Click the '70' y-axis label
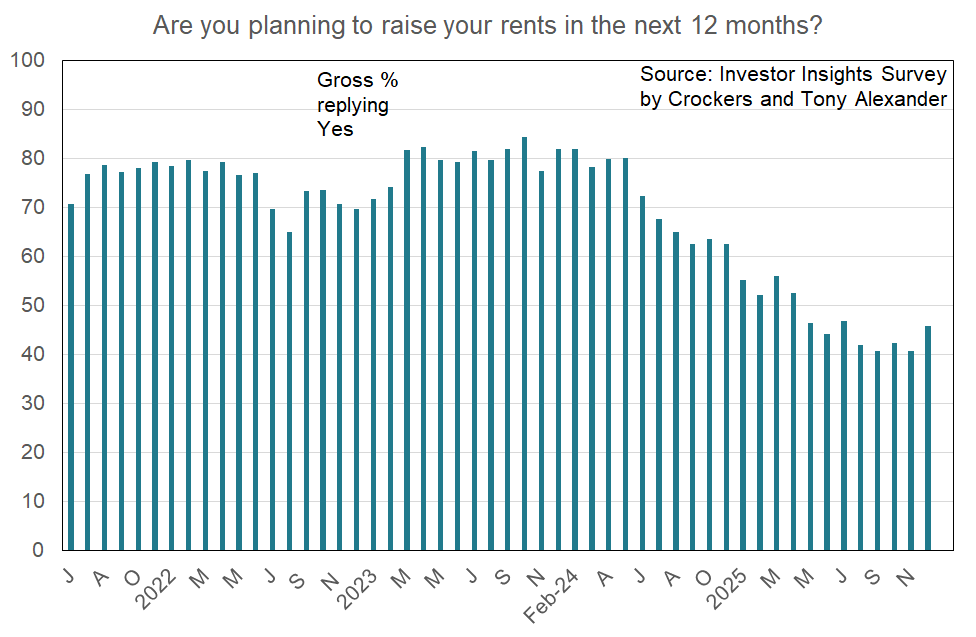This screenshot has width=976, height=637. 33,208
